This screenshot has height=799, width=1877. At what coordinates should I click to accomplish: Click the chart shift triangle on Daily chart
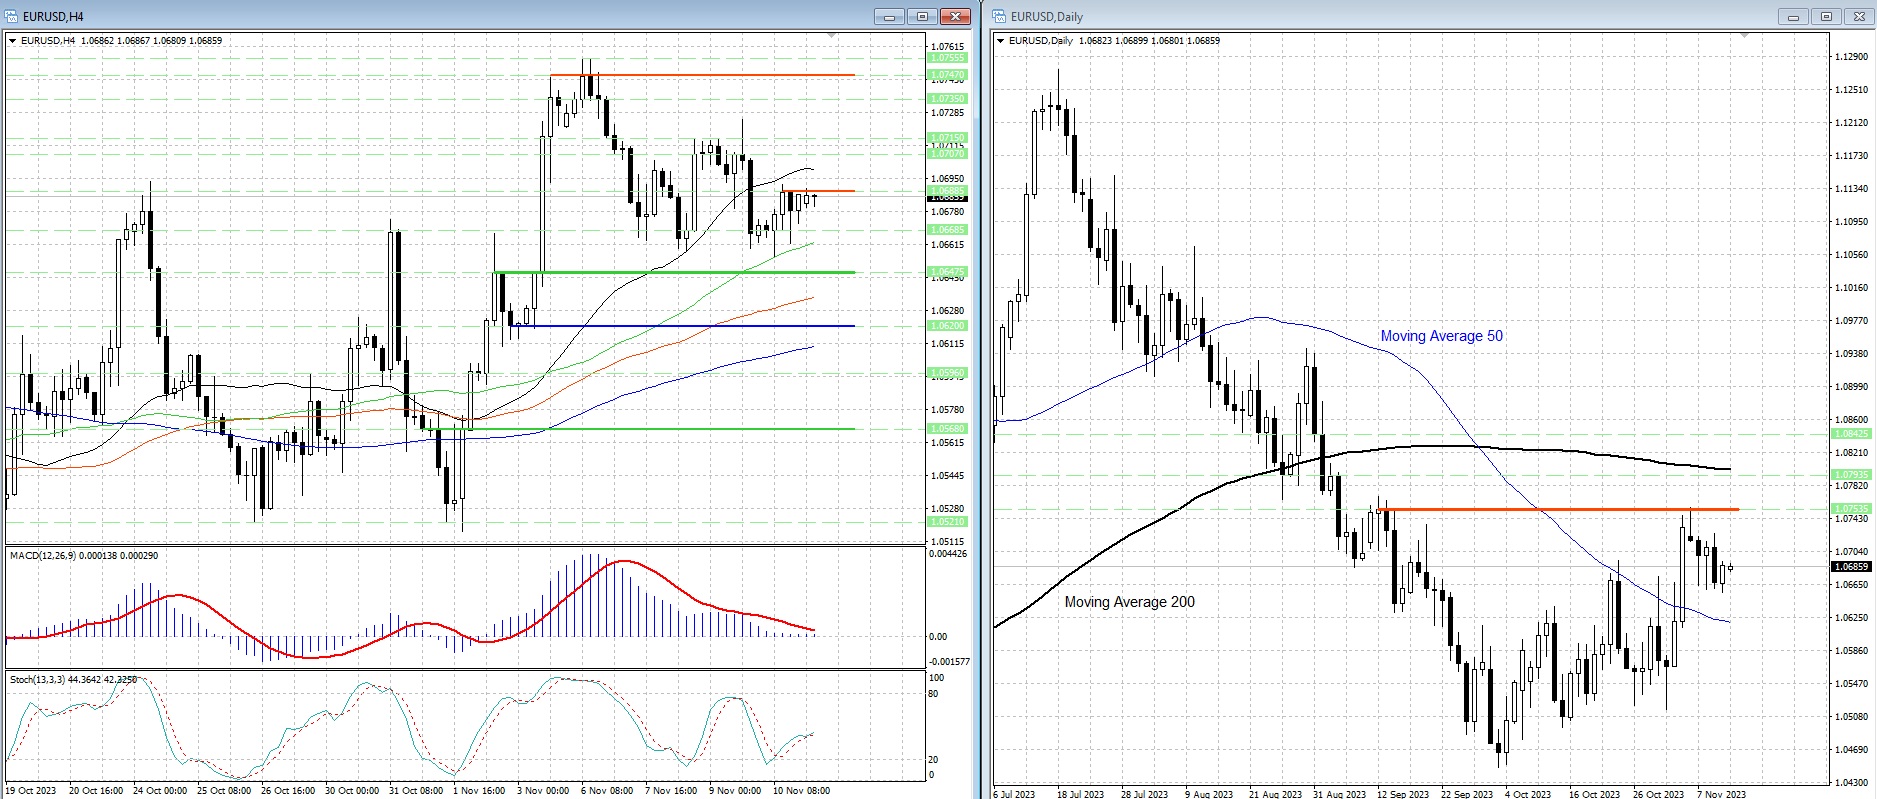(1744, 36)
